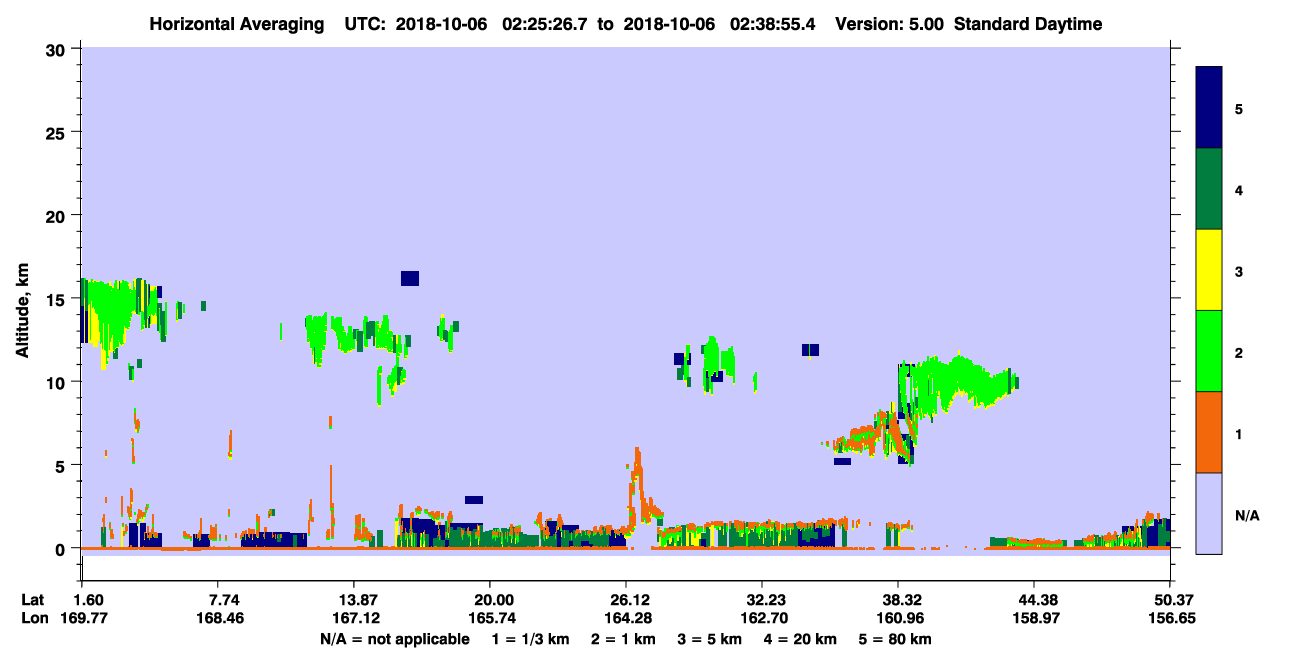
Task: Click the longitude value 162.70
Action: click(x=766, y=618)
